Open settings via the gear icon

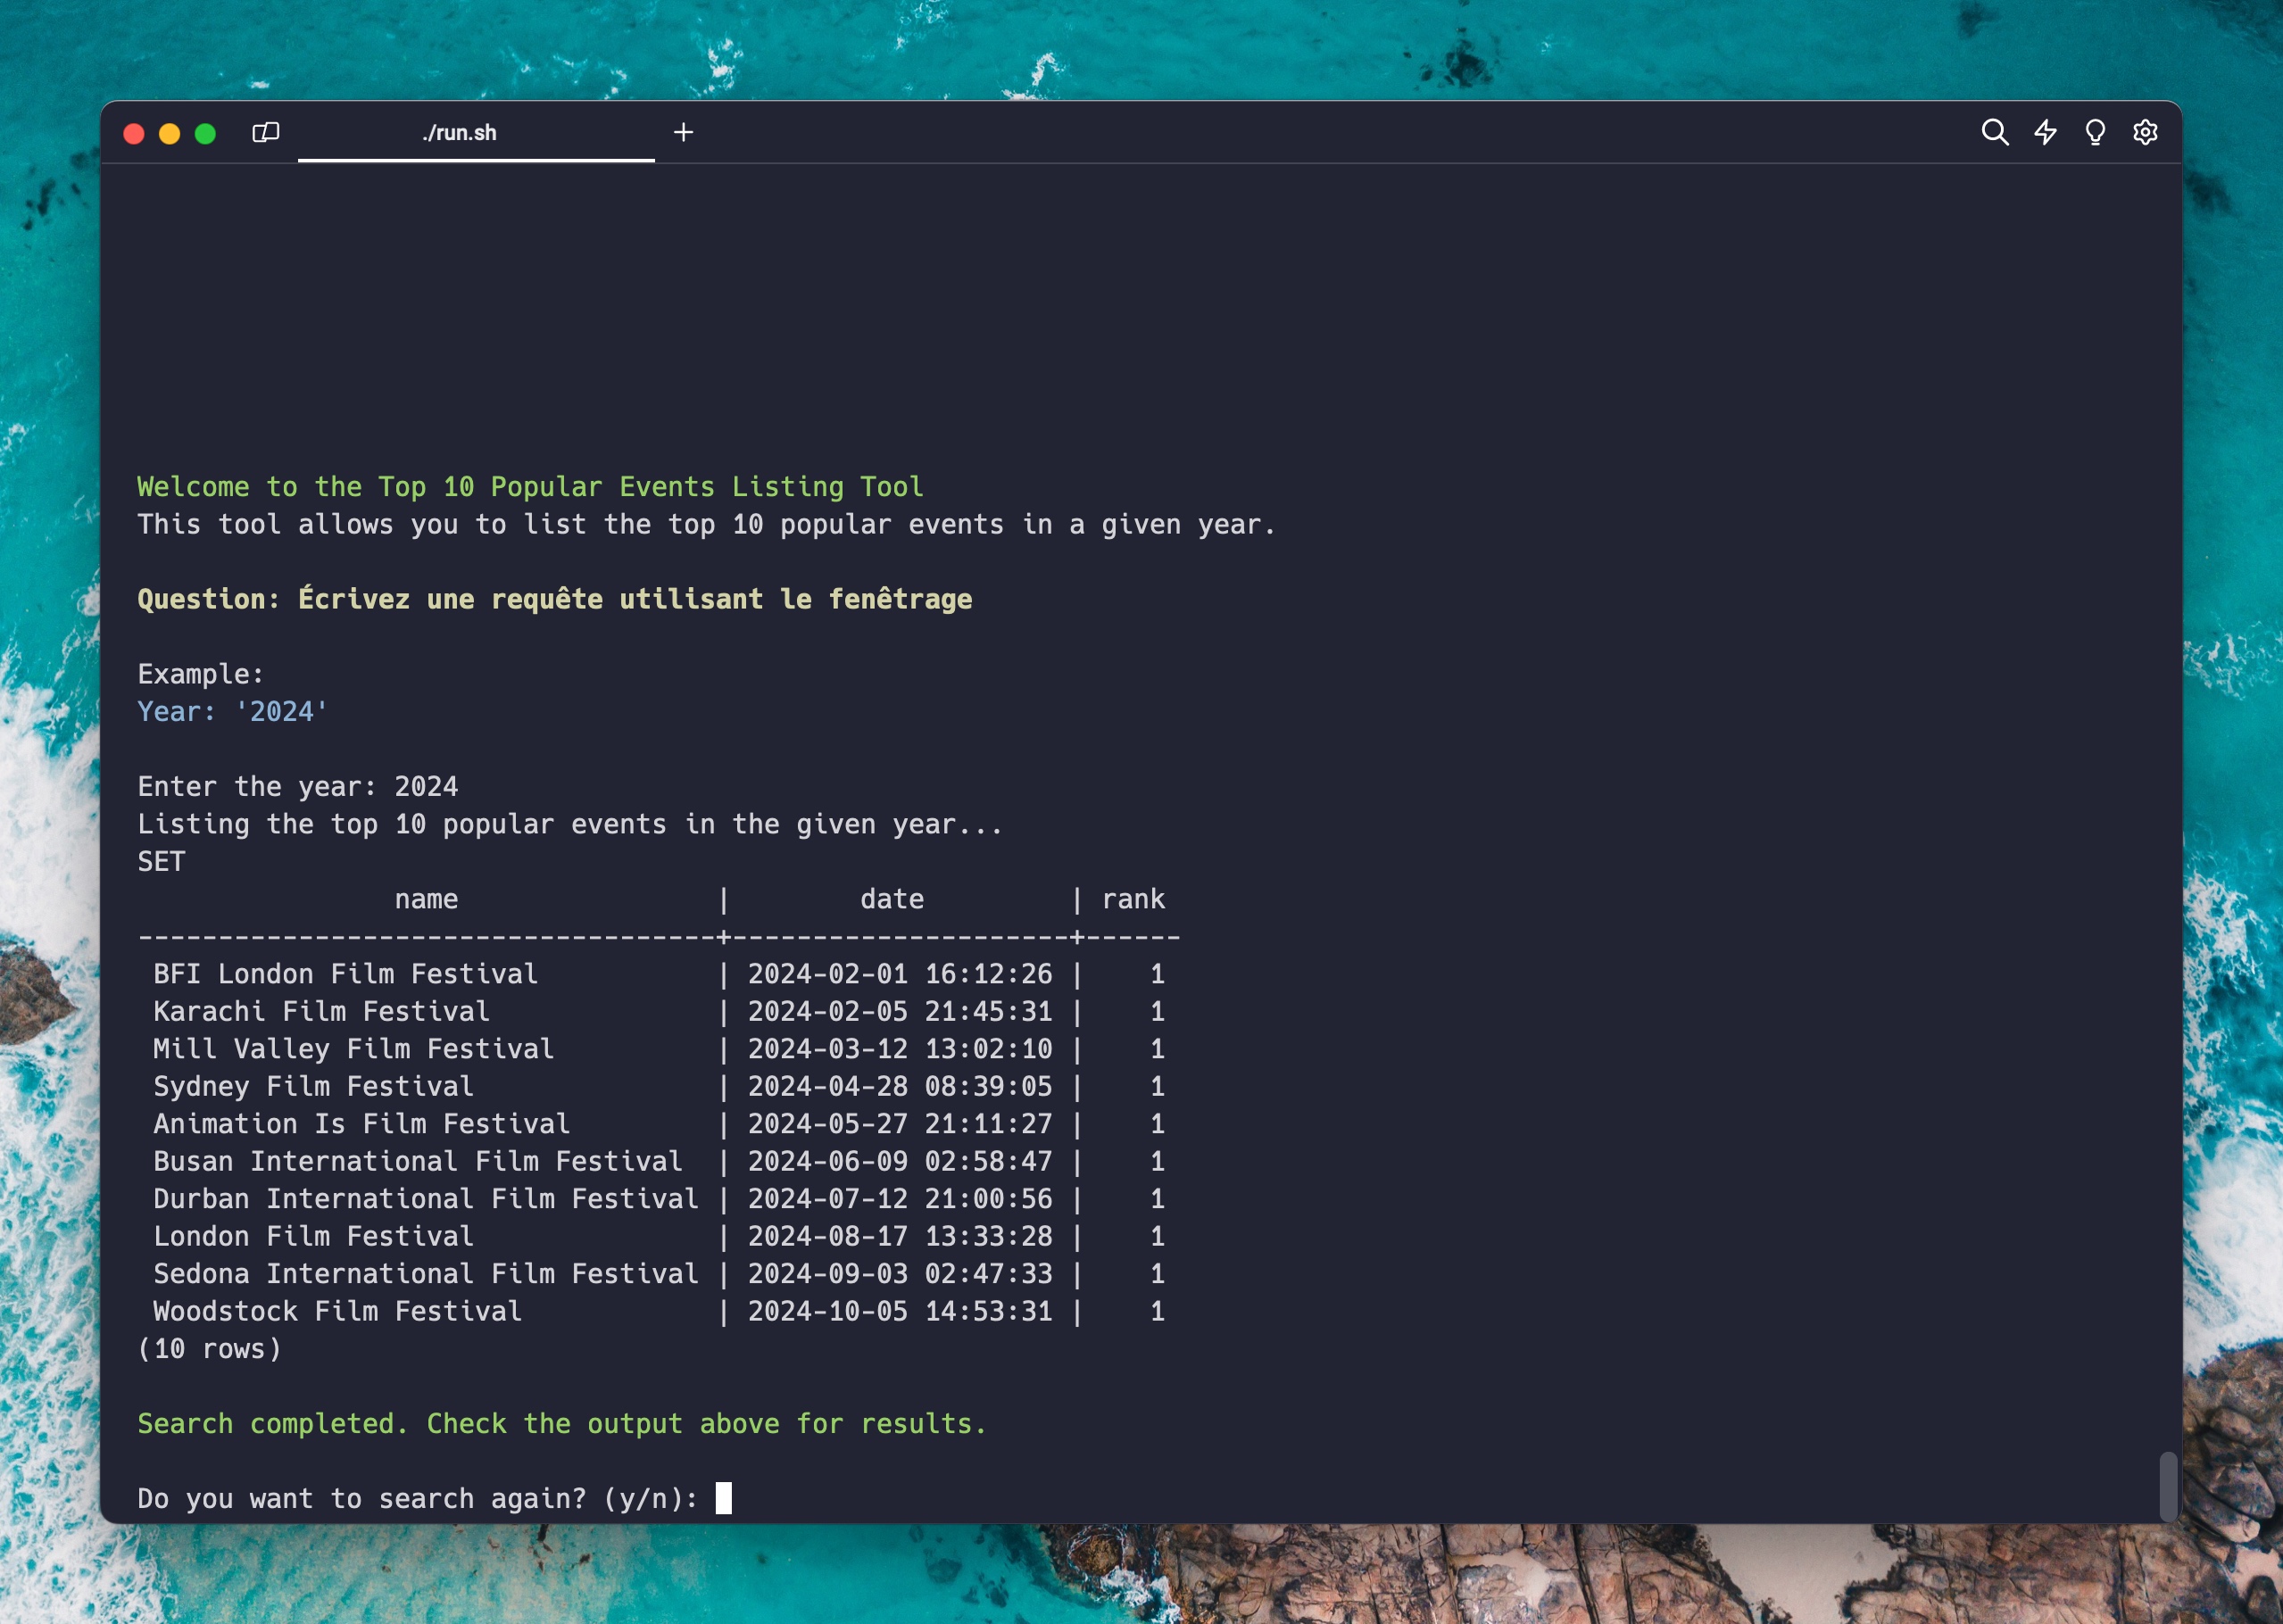tap(2145, 133)
